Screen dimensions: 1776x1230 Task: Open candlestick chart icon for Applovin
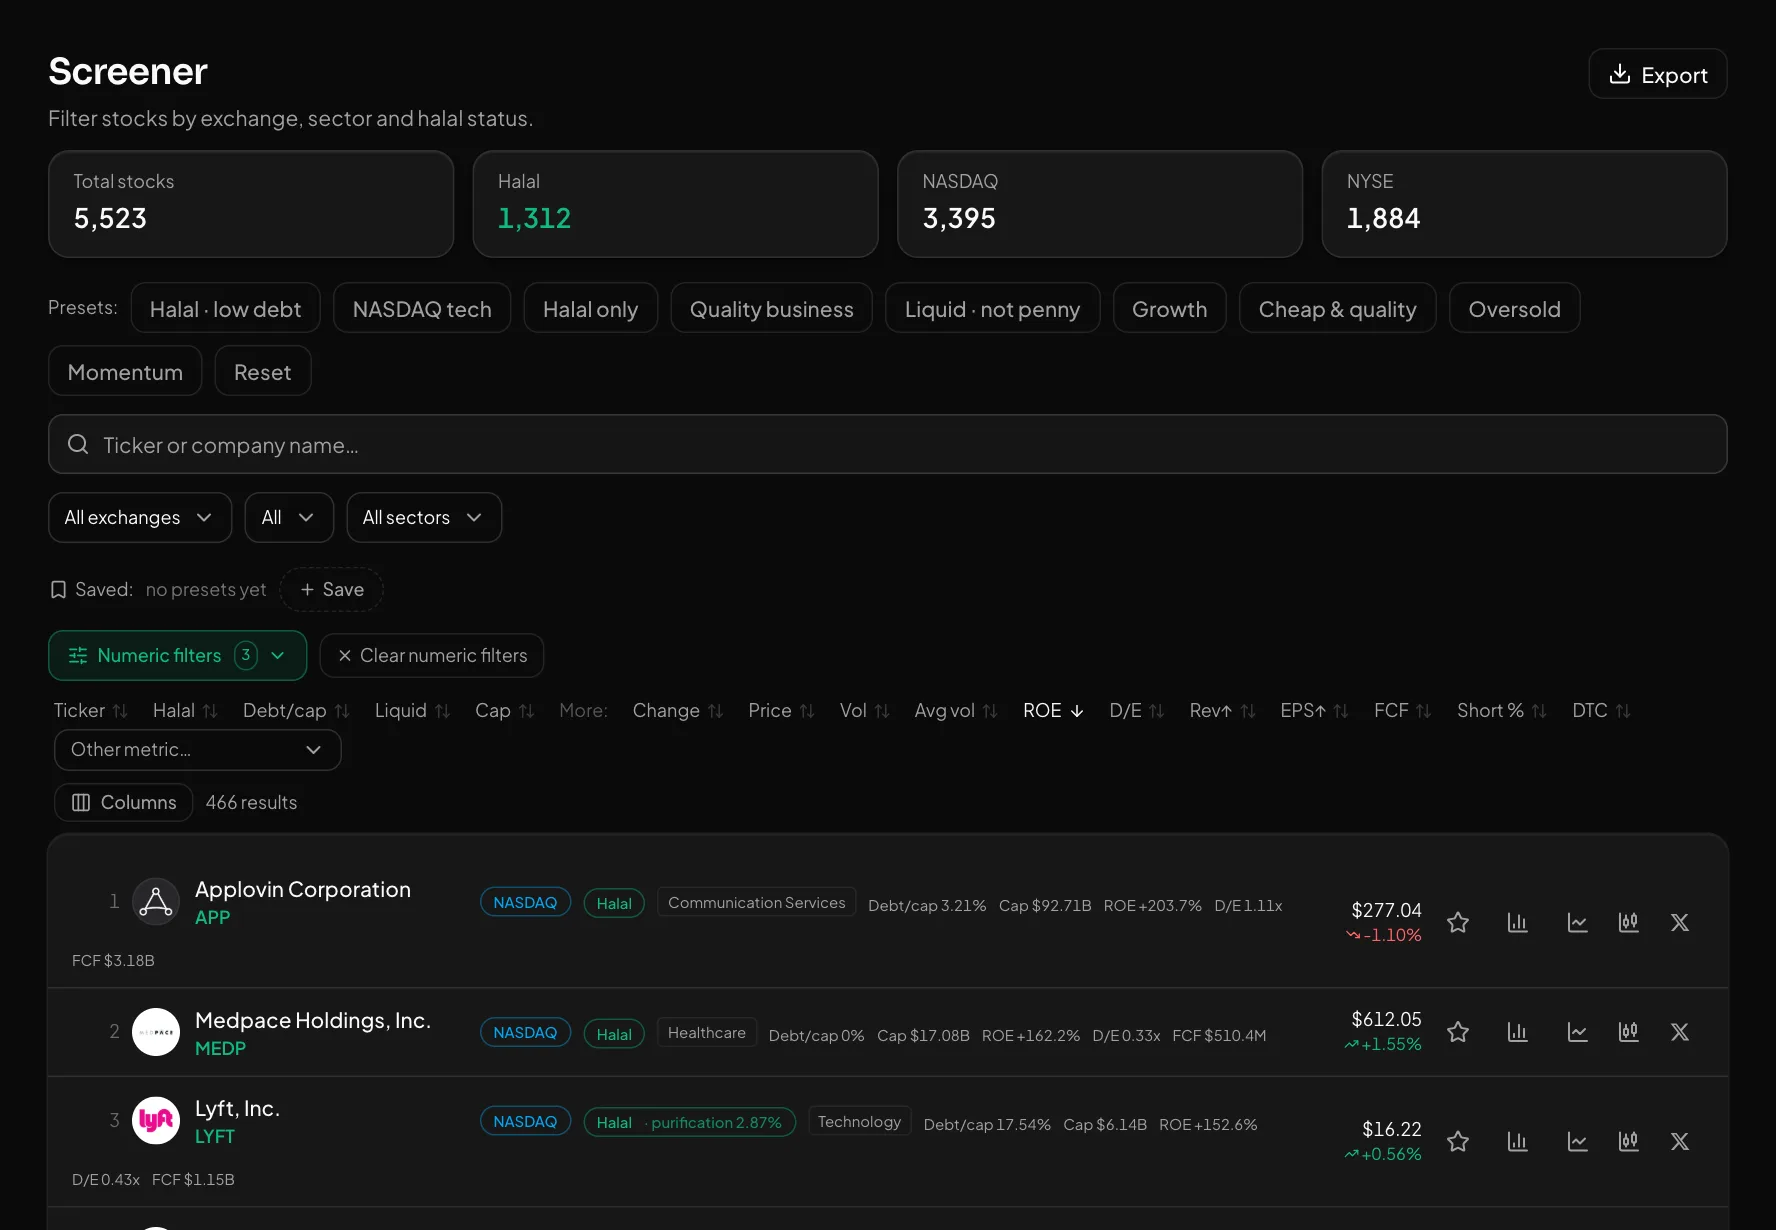click(1629, 922)
